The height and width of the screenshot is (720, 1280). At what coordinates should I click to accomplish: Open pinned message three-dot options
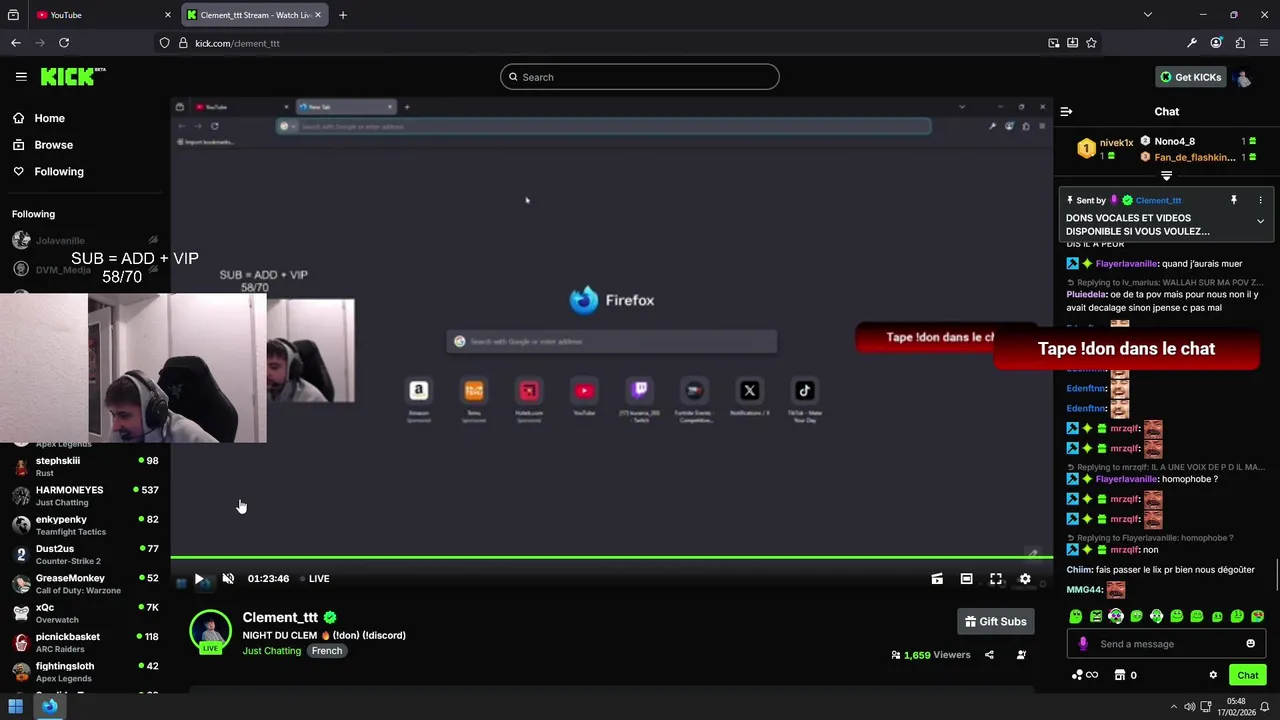tap(1260, 200)
